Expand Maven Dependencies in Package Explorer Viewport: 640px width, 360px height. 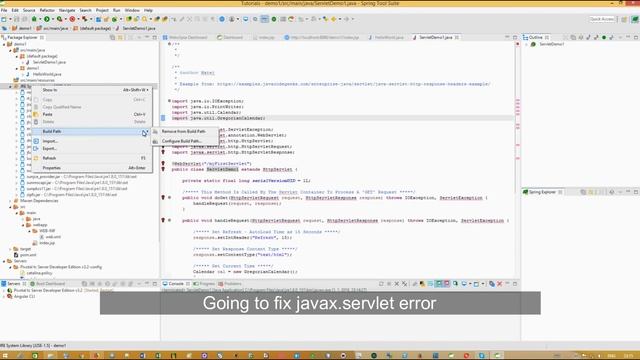coord(11,201)
